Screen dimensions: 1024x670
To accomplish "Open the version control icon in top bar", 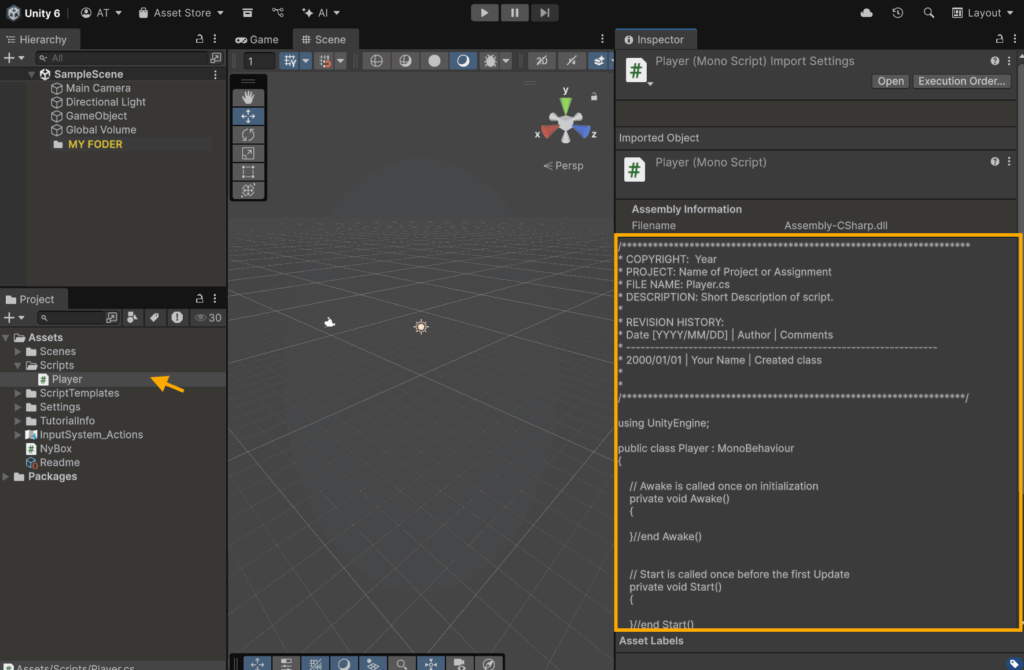I will coord(278,12).
